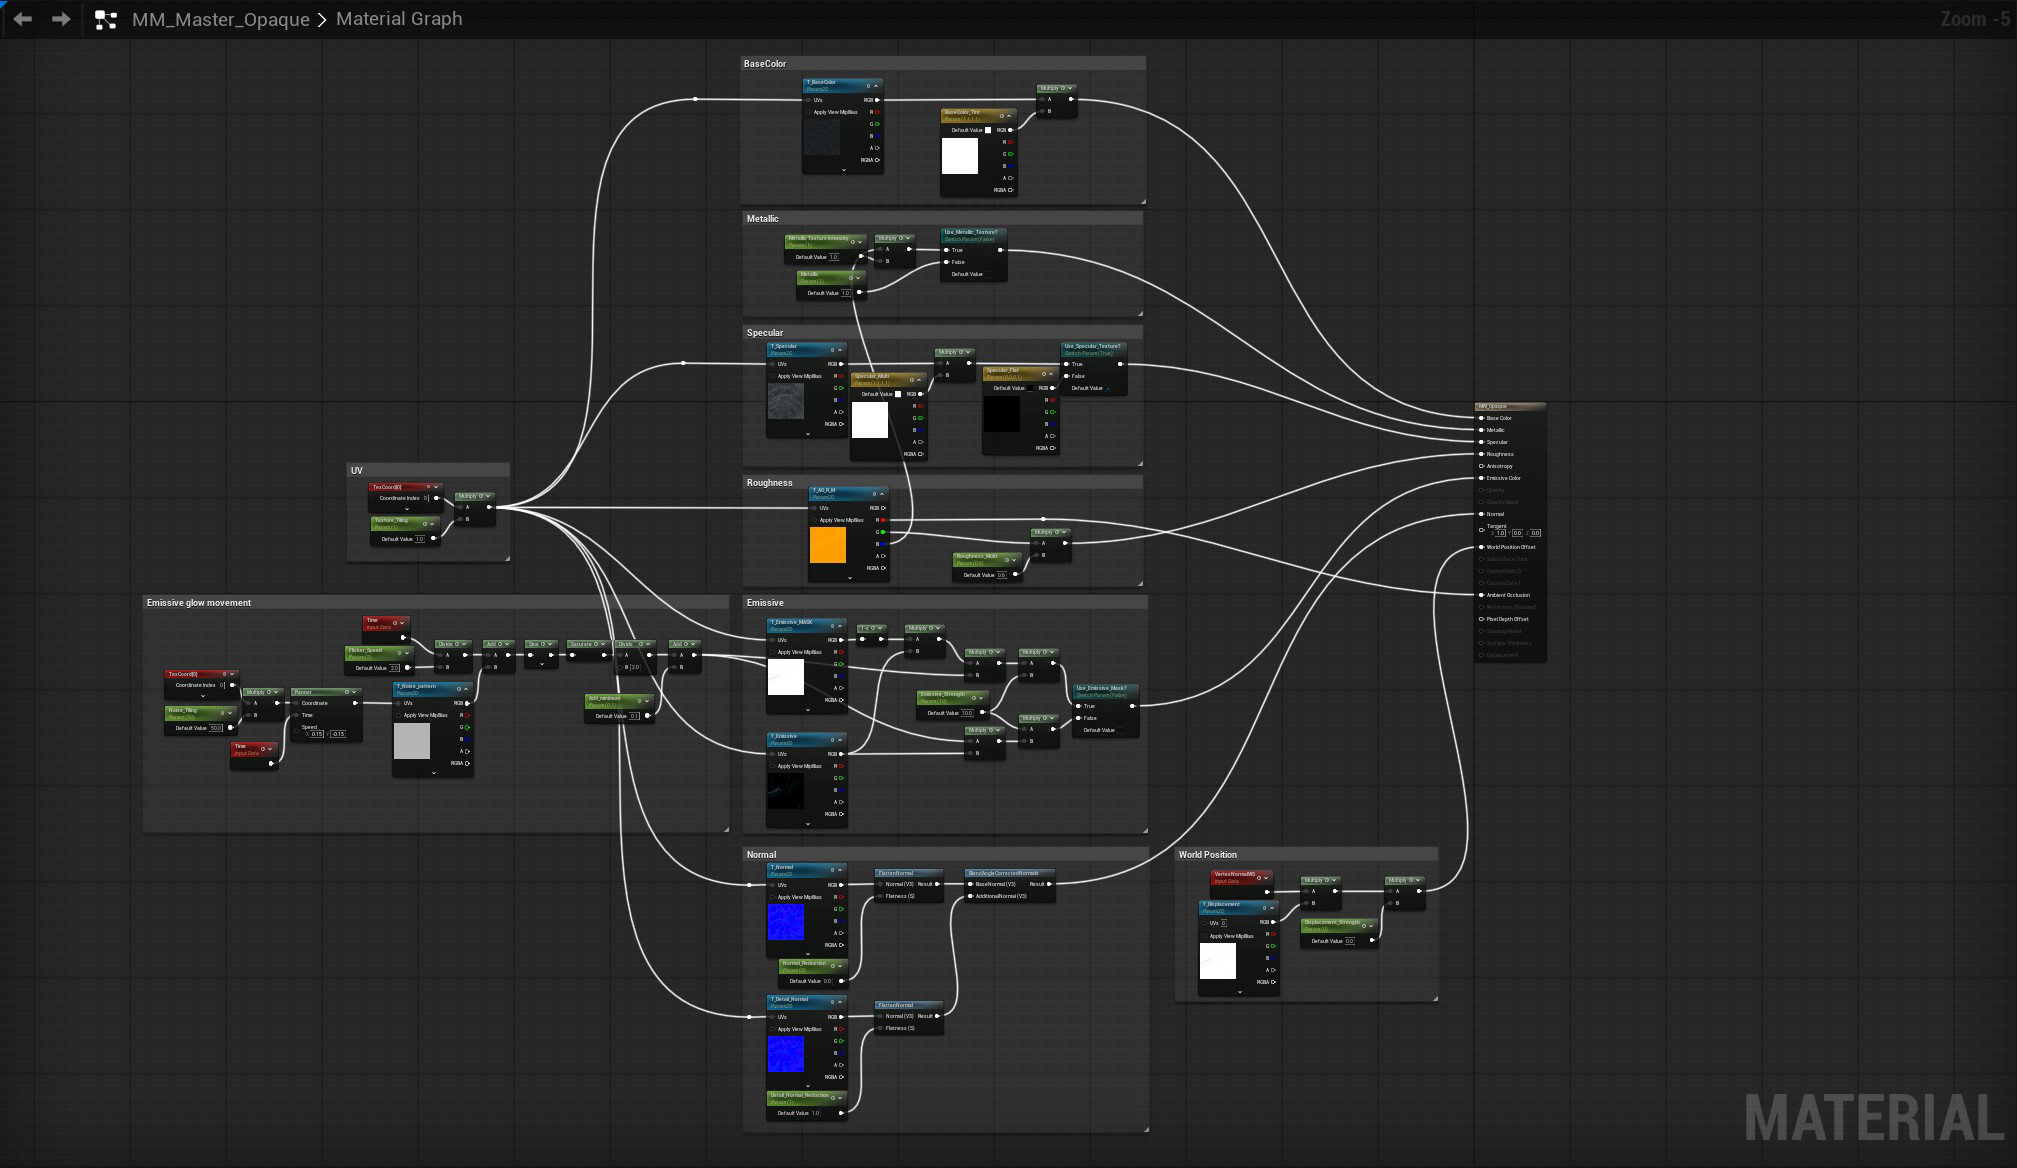Toggle Apply View MipBias on T_Displacement

1205,936
